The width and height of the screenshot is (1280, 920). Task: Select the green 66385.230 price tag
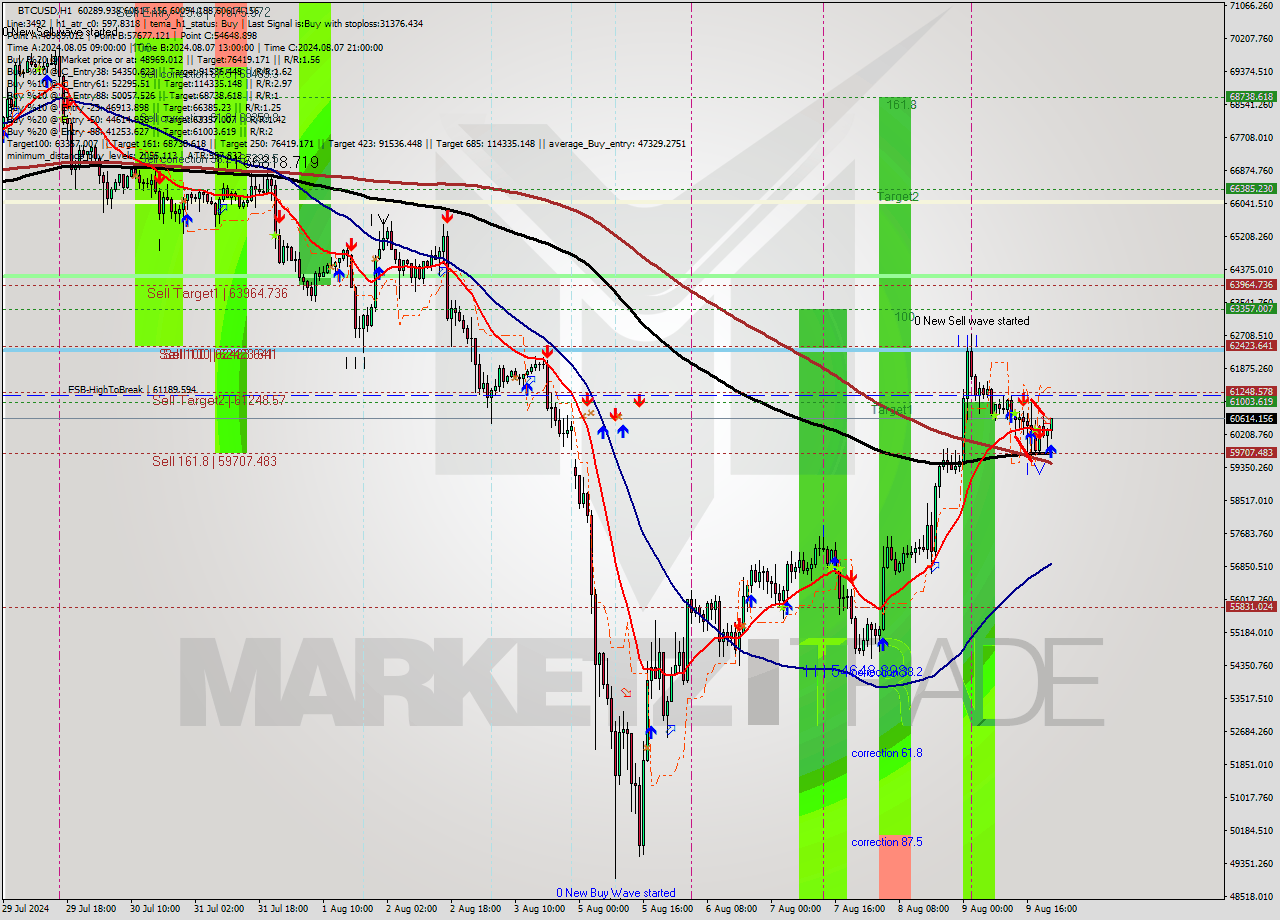point(1250,188)
